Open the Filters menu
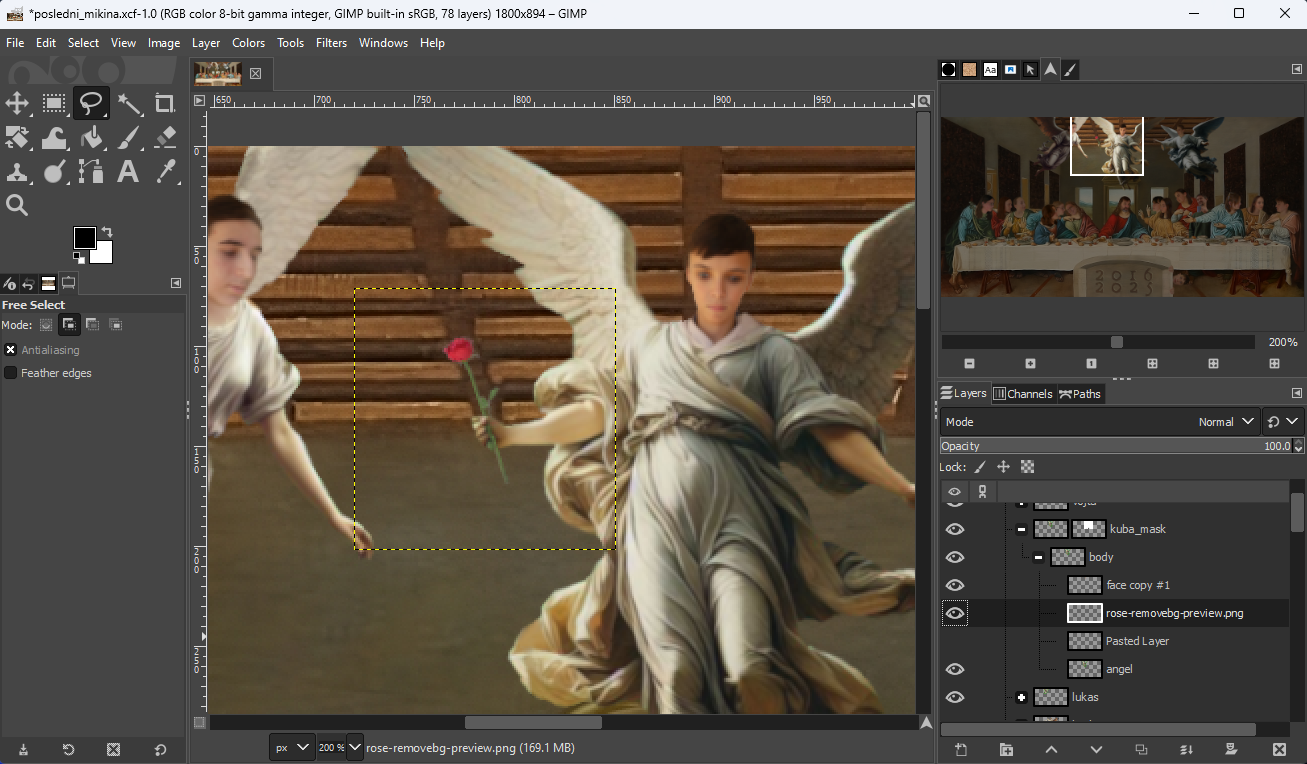1307x764 pixels. 331,43
